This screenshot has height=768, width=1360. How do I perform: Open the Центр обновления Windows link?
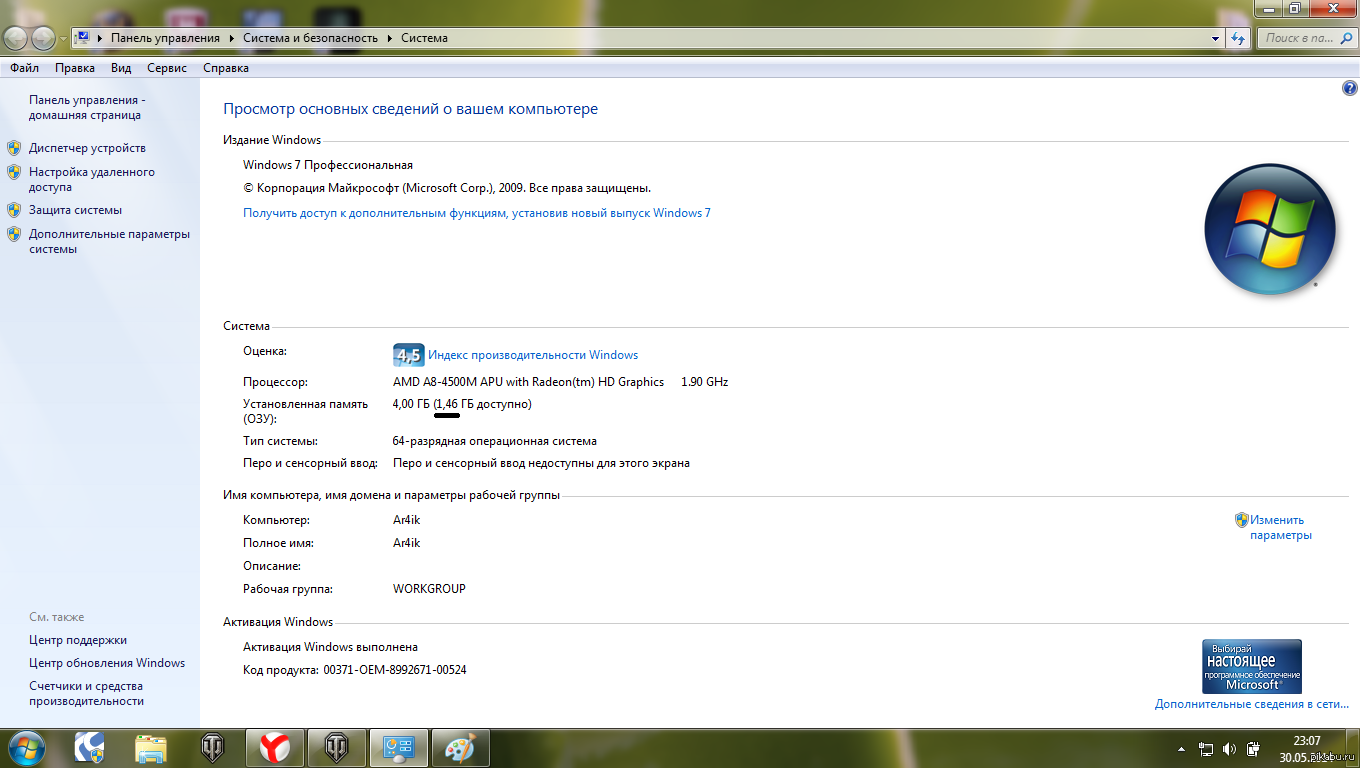point(107,663)
